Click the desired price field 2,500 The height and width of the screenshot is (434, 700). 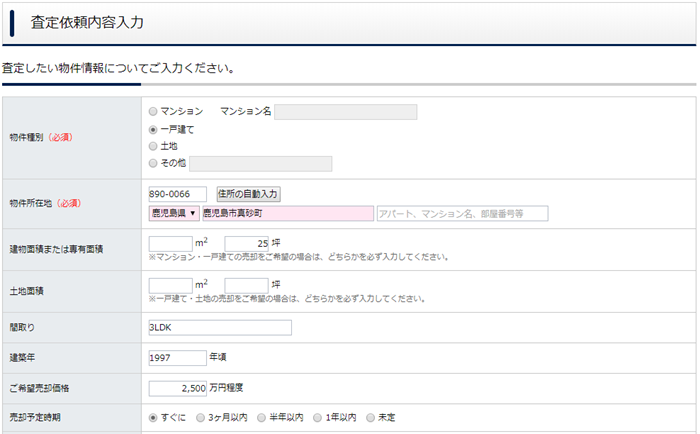point(178,388)
